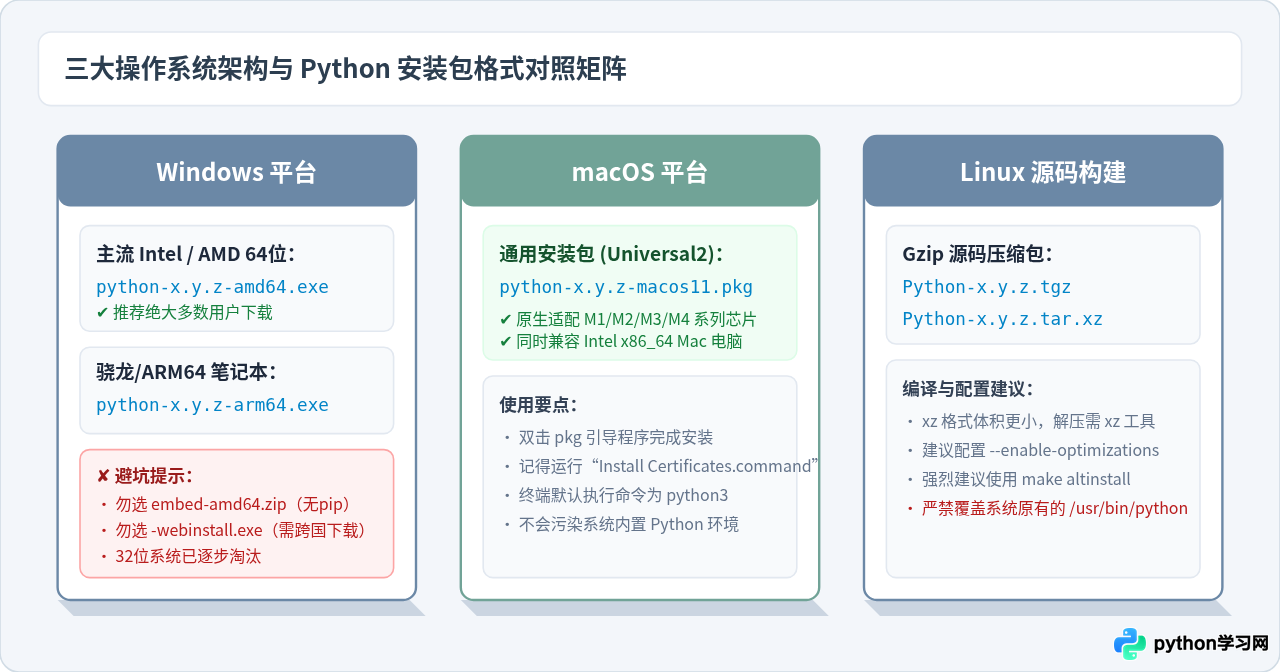Click xz 格式体积更小 line
The height and width of the screenshot is (672, 1280).
tap(1031, 422)
